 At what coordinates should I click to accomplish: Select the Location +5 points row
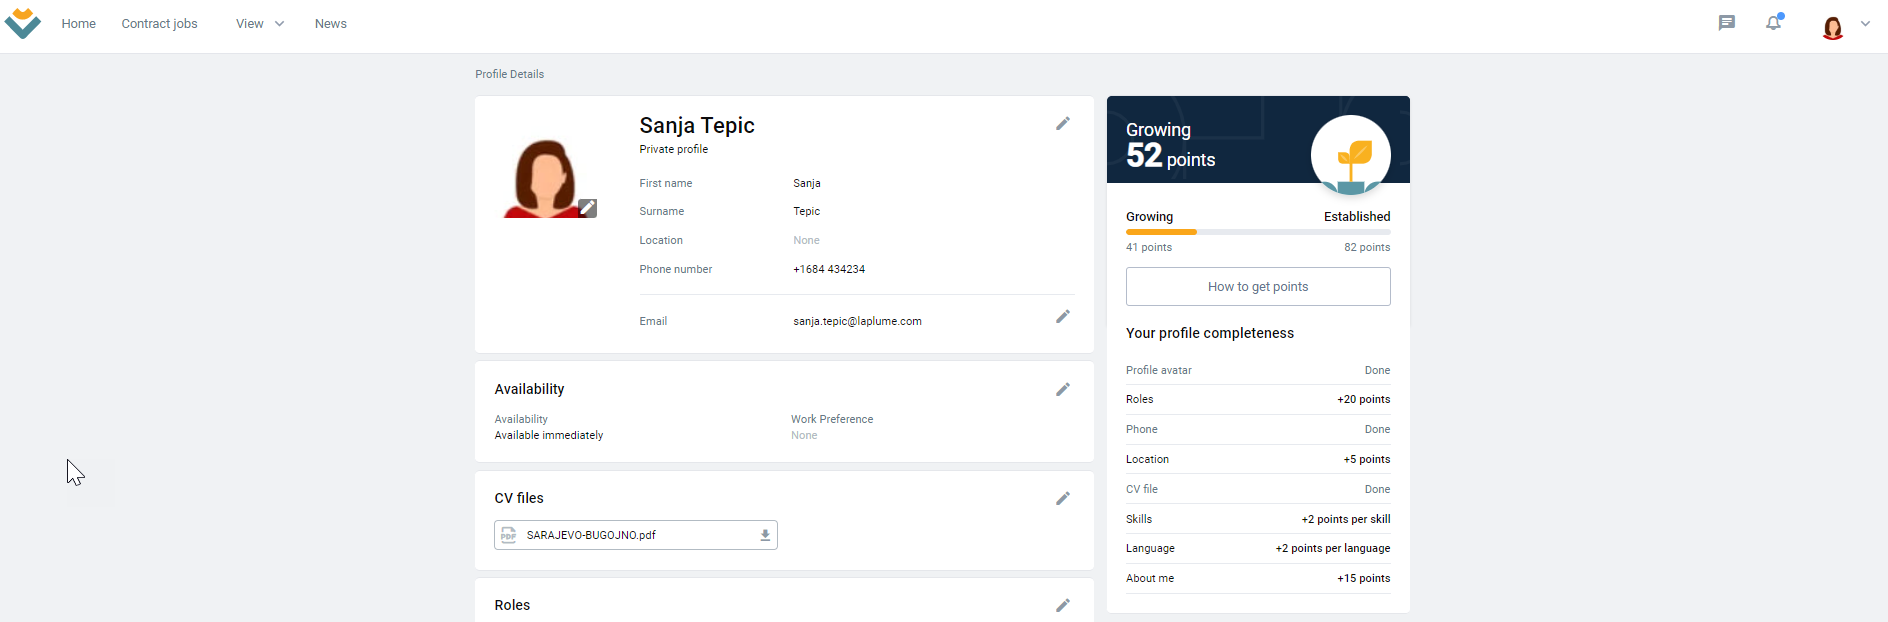click(x=1258, y=460)
